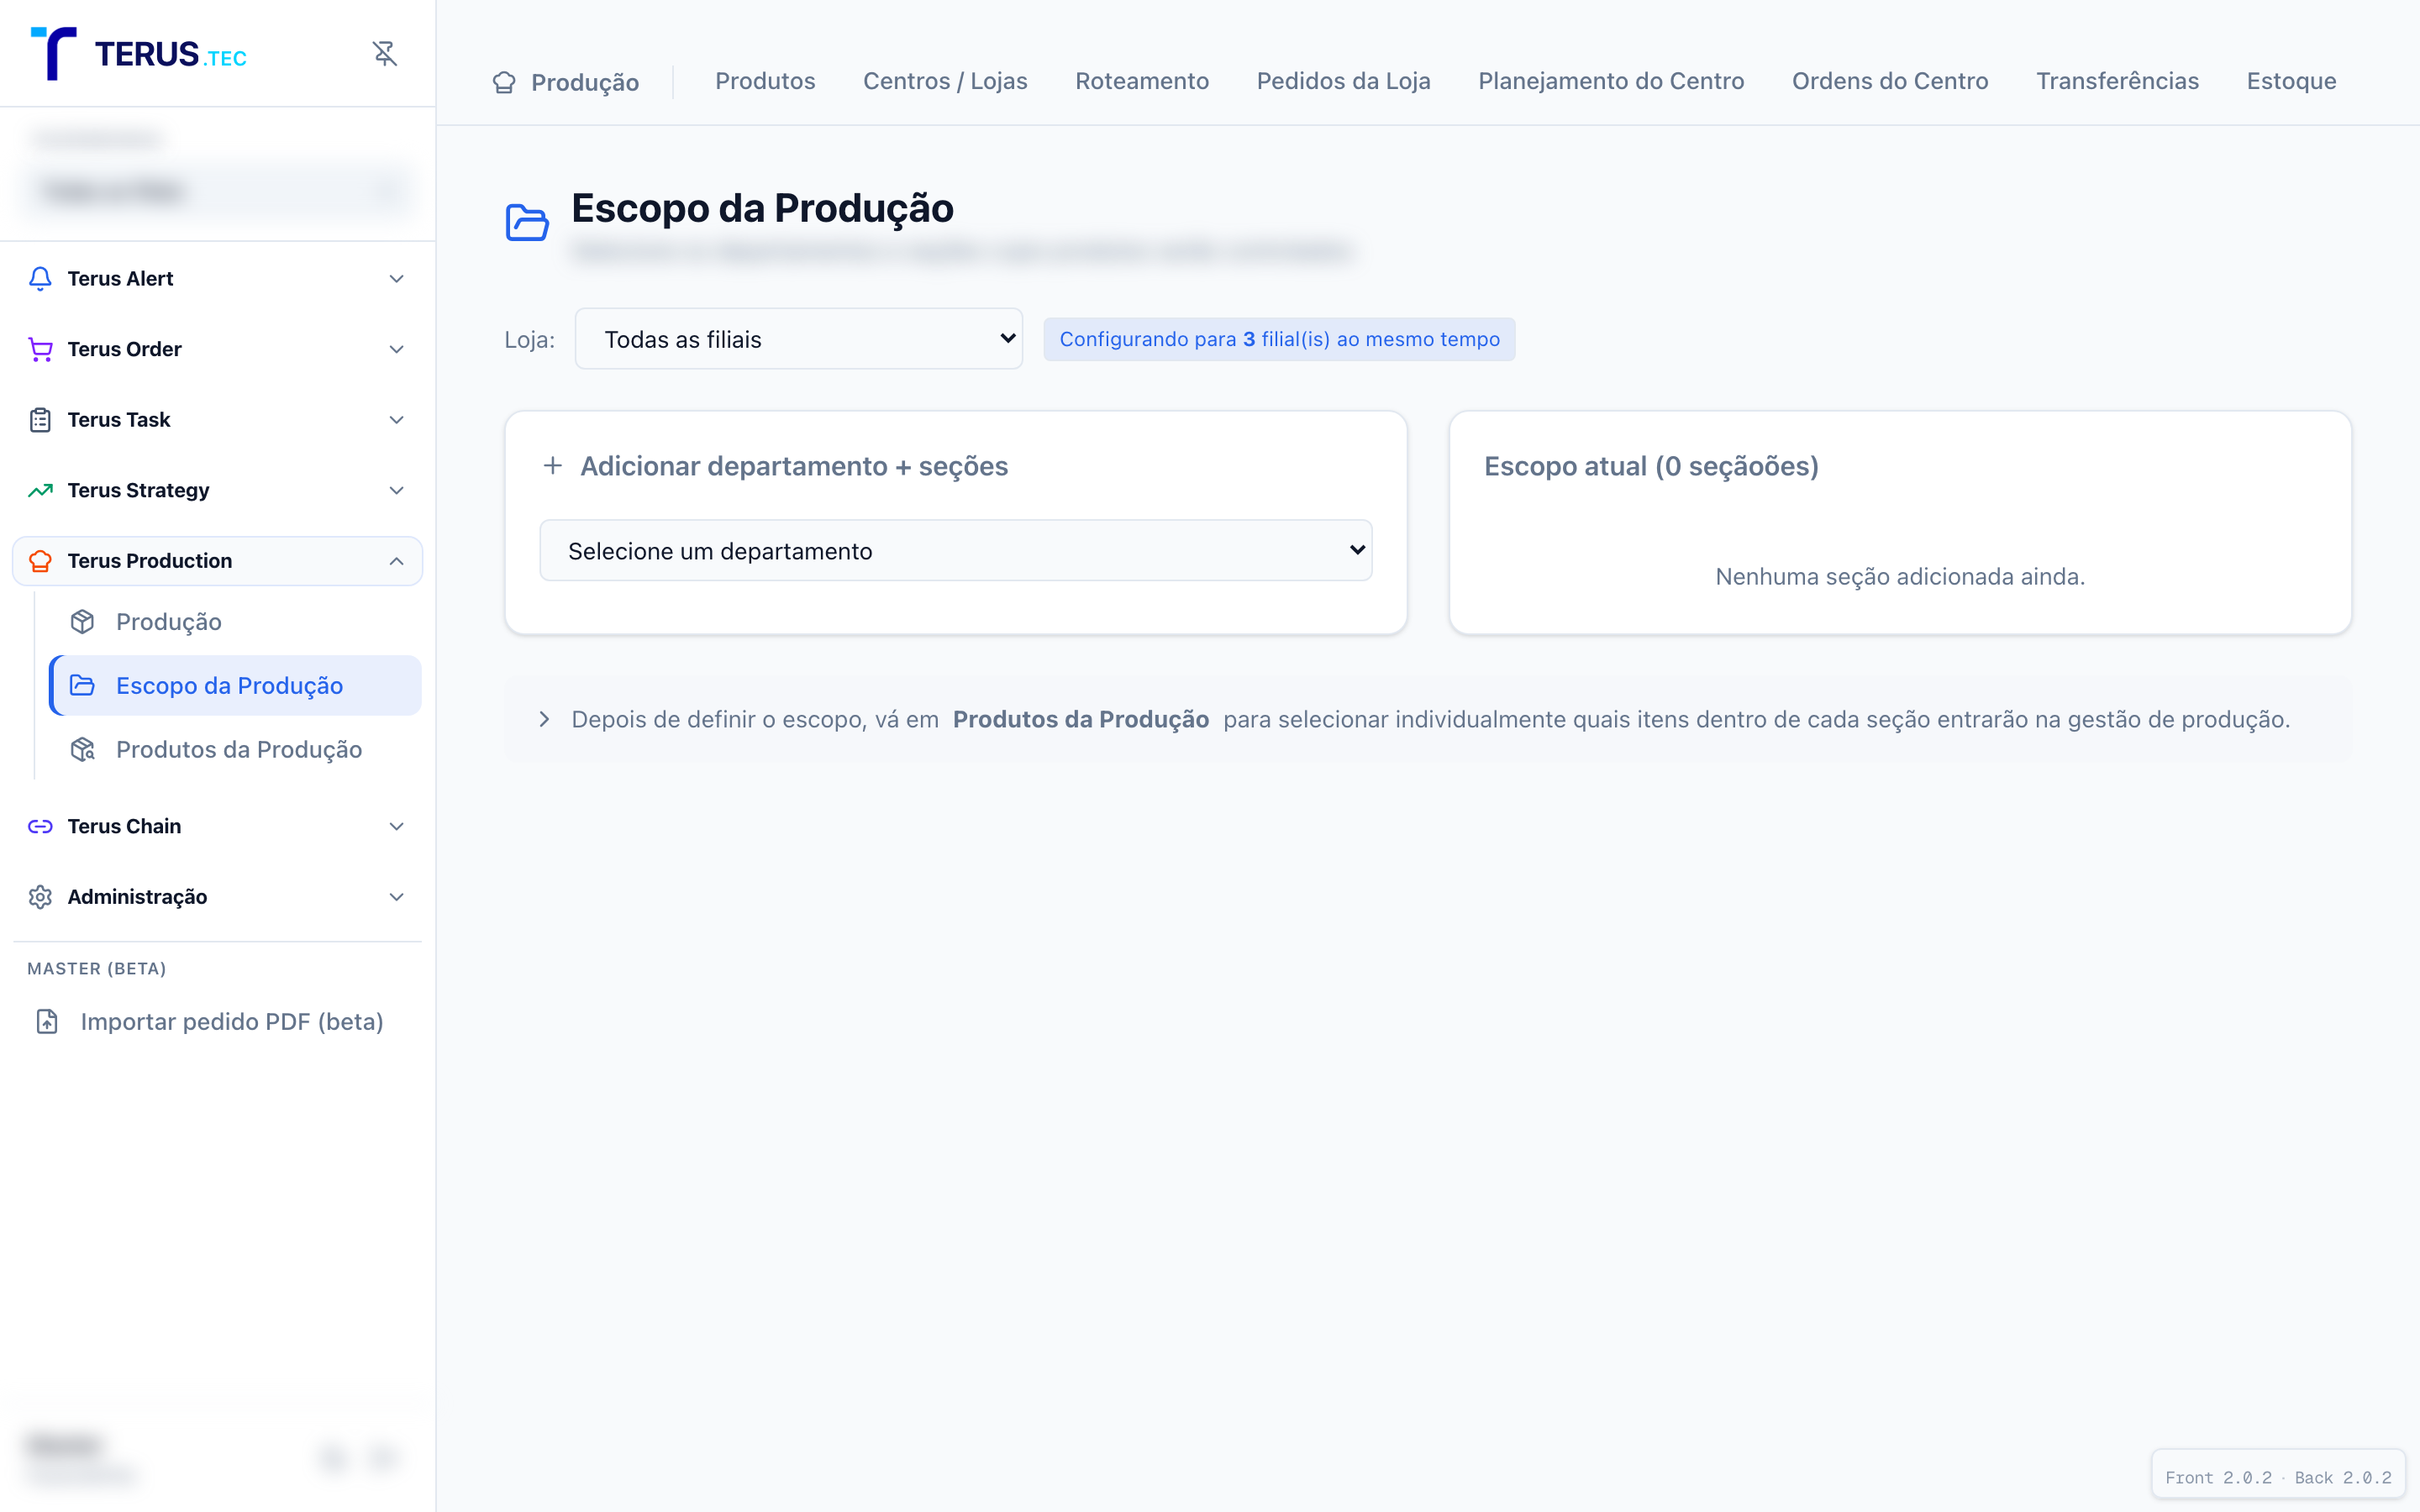This screenshot has height=1512, width=2420.
Task: Click the MASTER (BETA) section label
Action: tap(96, 968)
